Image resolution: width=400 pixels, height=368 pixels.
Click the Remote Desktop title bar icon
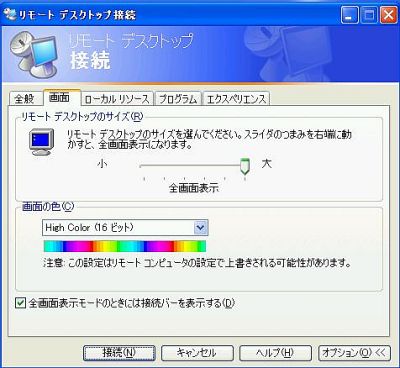(x=9, y=14)
